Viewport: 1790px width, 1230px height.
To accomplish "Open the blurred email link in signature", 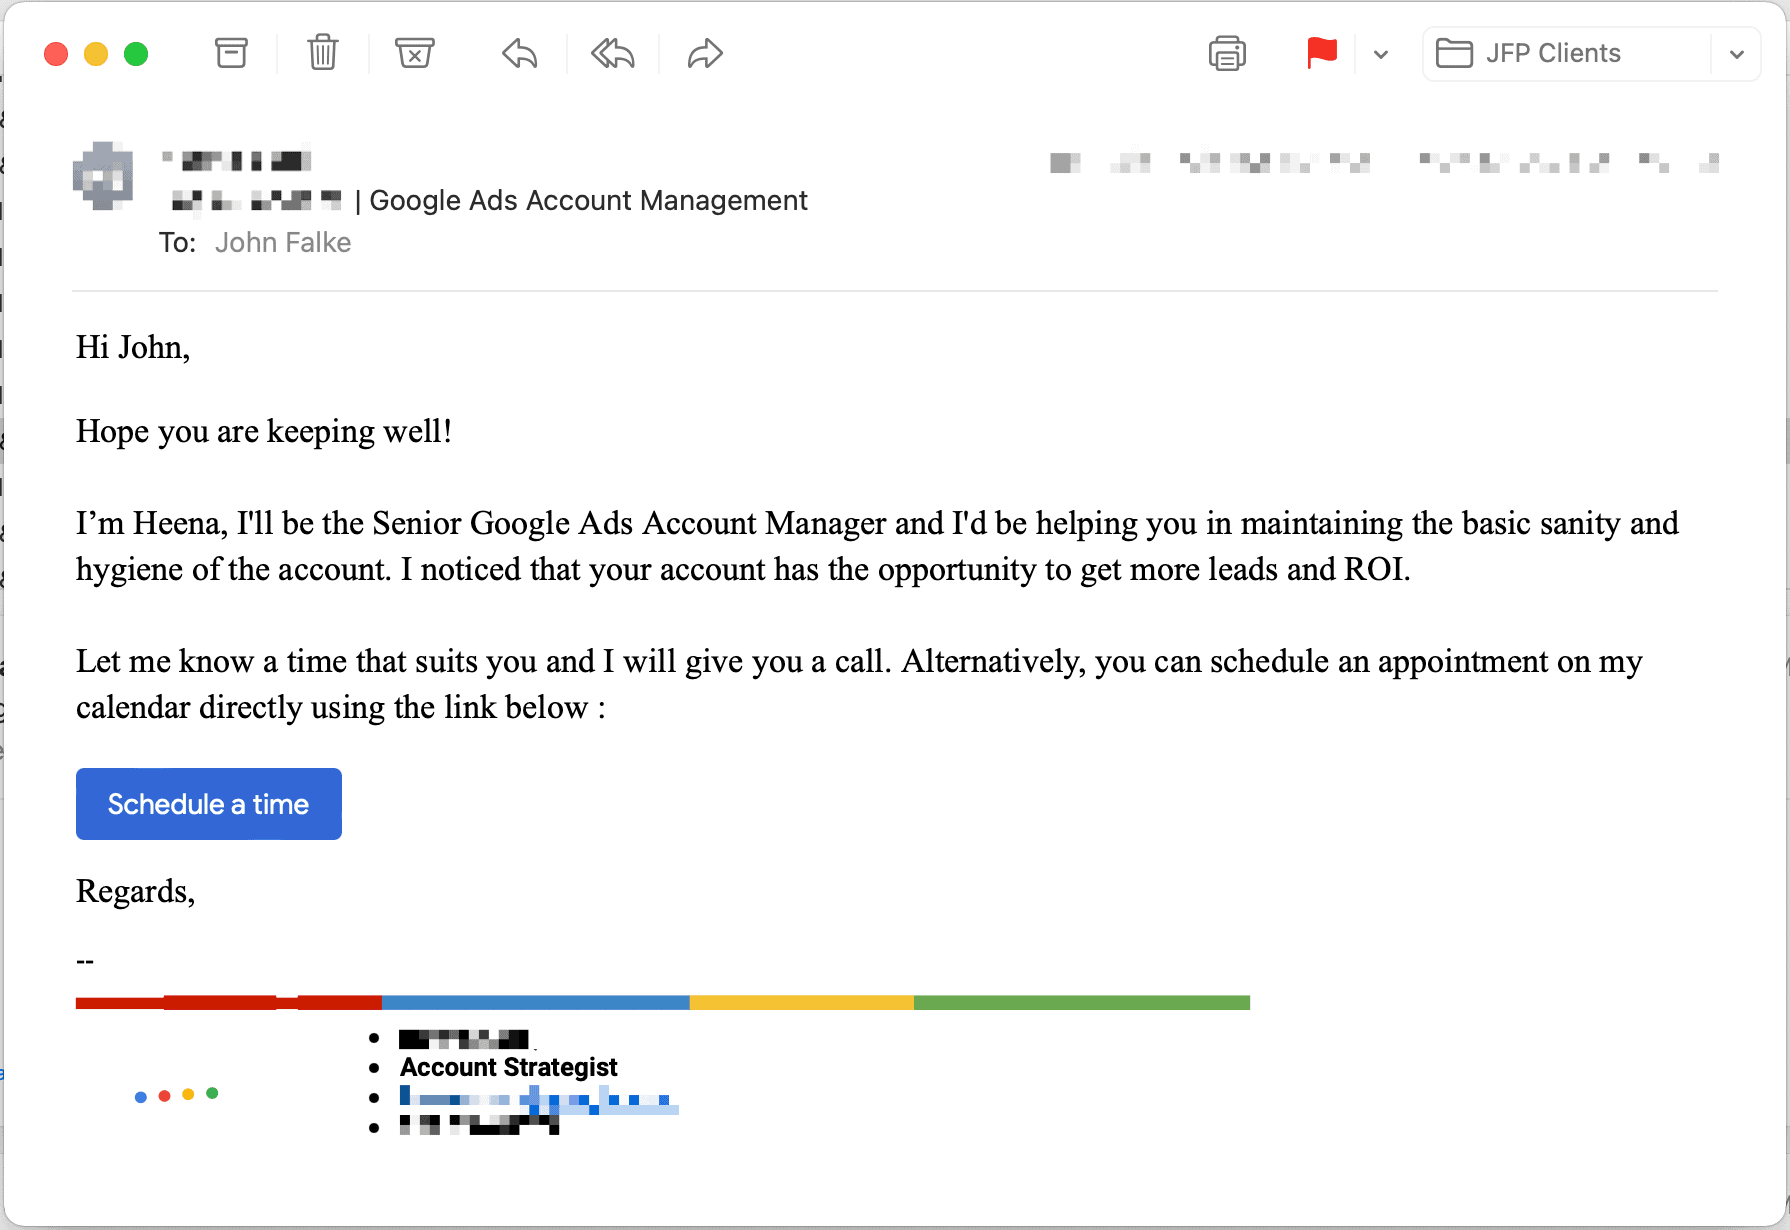I will 539,1099.
